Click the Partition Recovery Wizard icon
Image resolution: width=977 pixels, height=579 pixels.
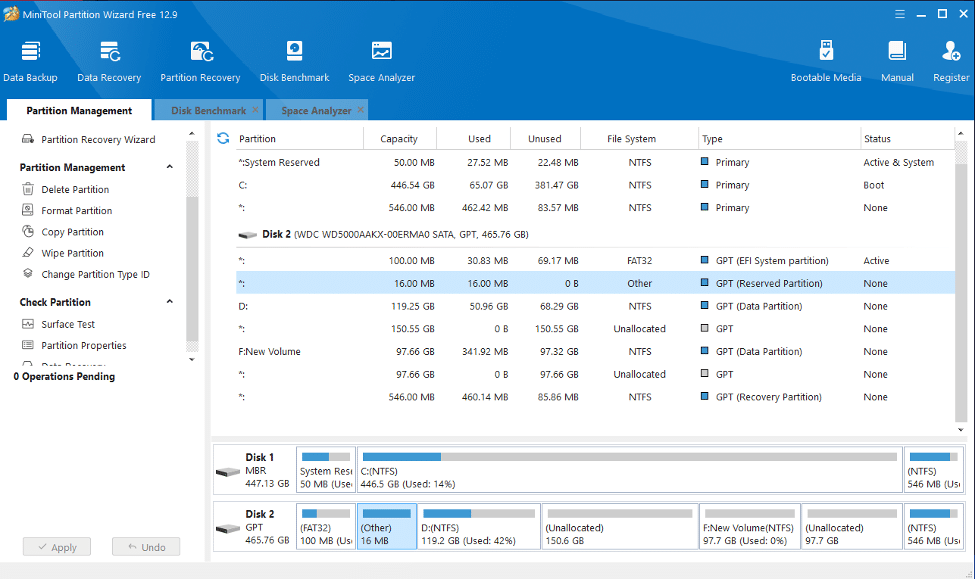tap(28, 139)
